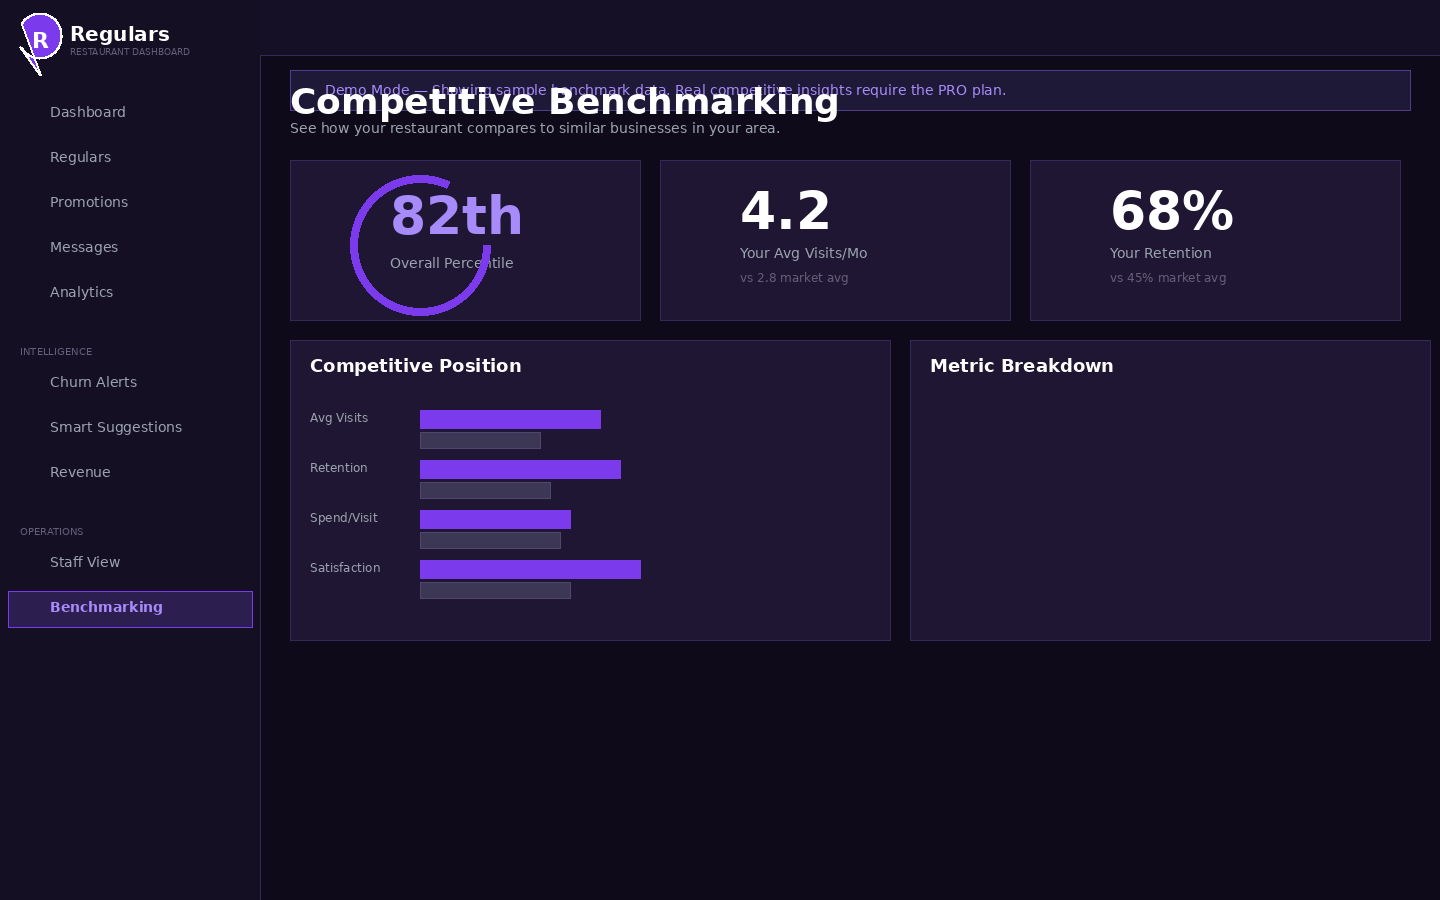Screen dimensions: 1440x900
Task: Click the Regulars logo icon
Action: [x=40, y=38]
